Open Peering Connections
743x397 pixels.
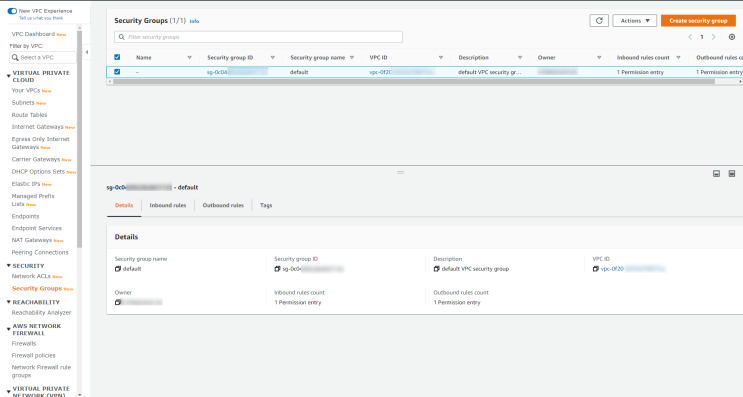pos(40,253)
